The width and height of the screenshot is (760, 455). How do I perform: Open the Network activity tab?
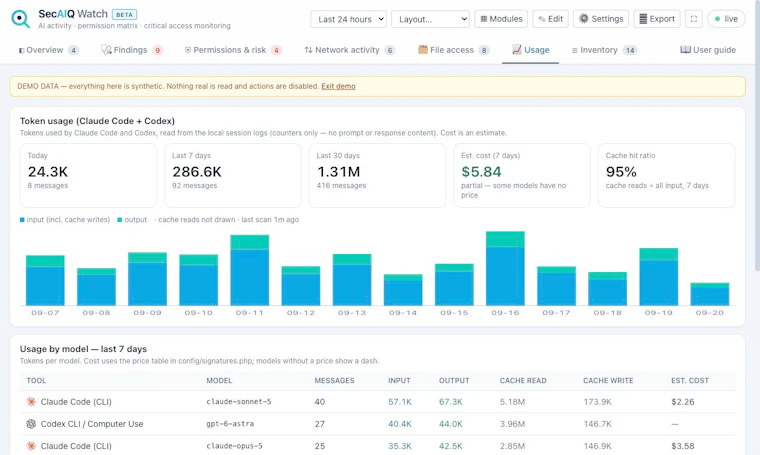pos(349,50)
